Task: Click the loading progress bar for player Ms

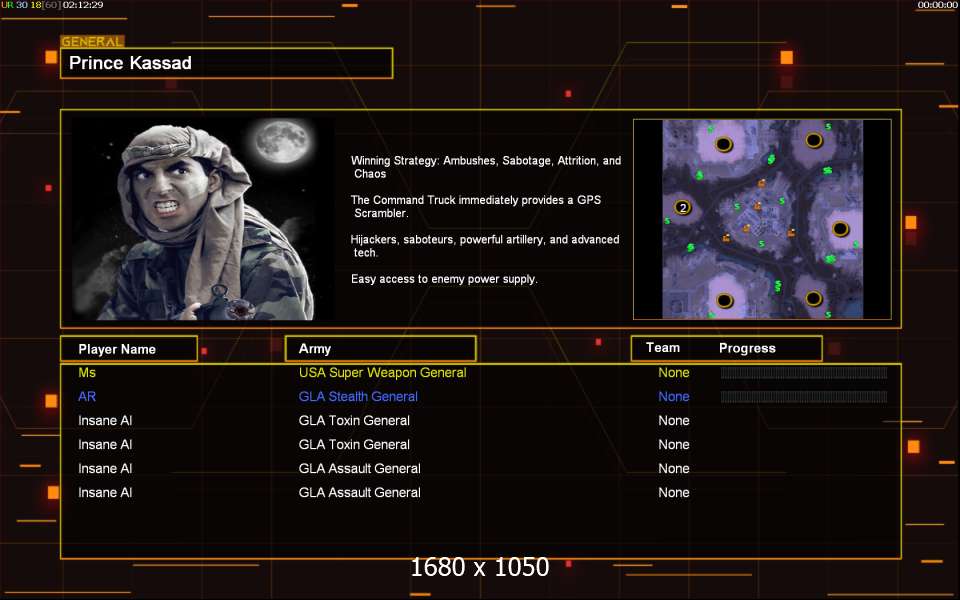Action: click(804, 373)
